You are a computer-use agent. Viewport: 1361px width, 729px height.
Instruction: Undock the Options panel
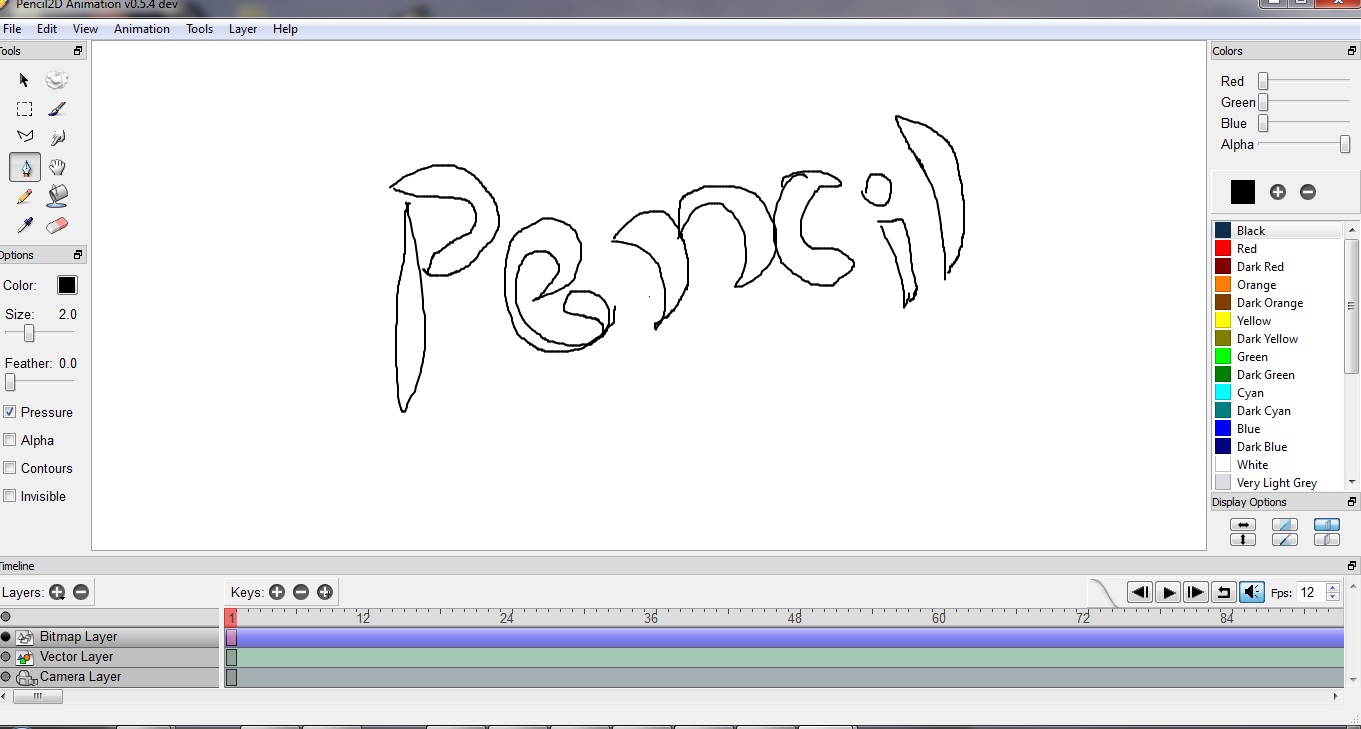pyautogui.click(x=78, y=255)
